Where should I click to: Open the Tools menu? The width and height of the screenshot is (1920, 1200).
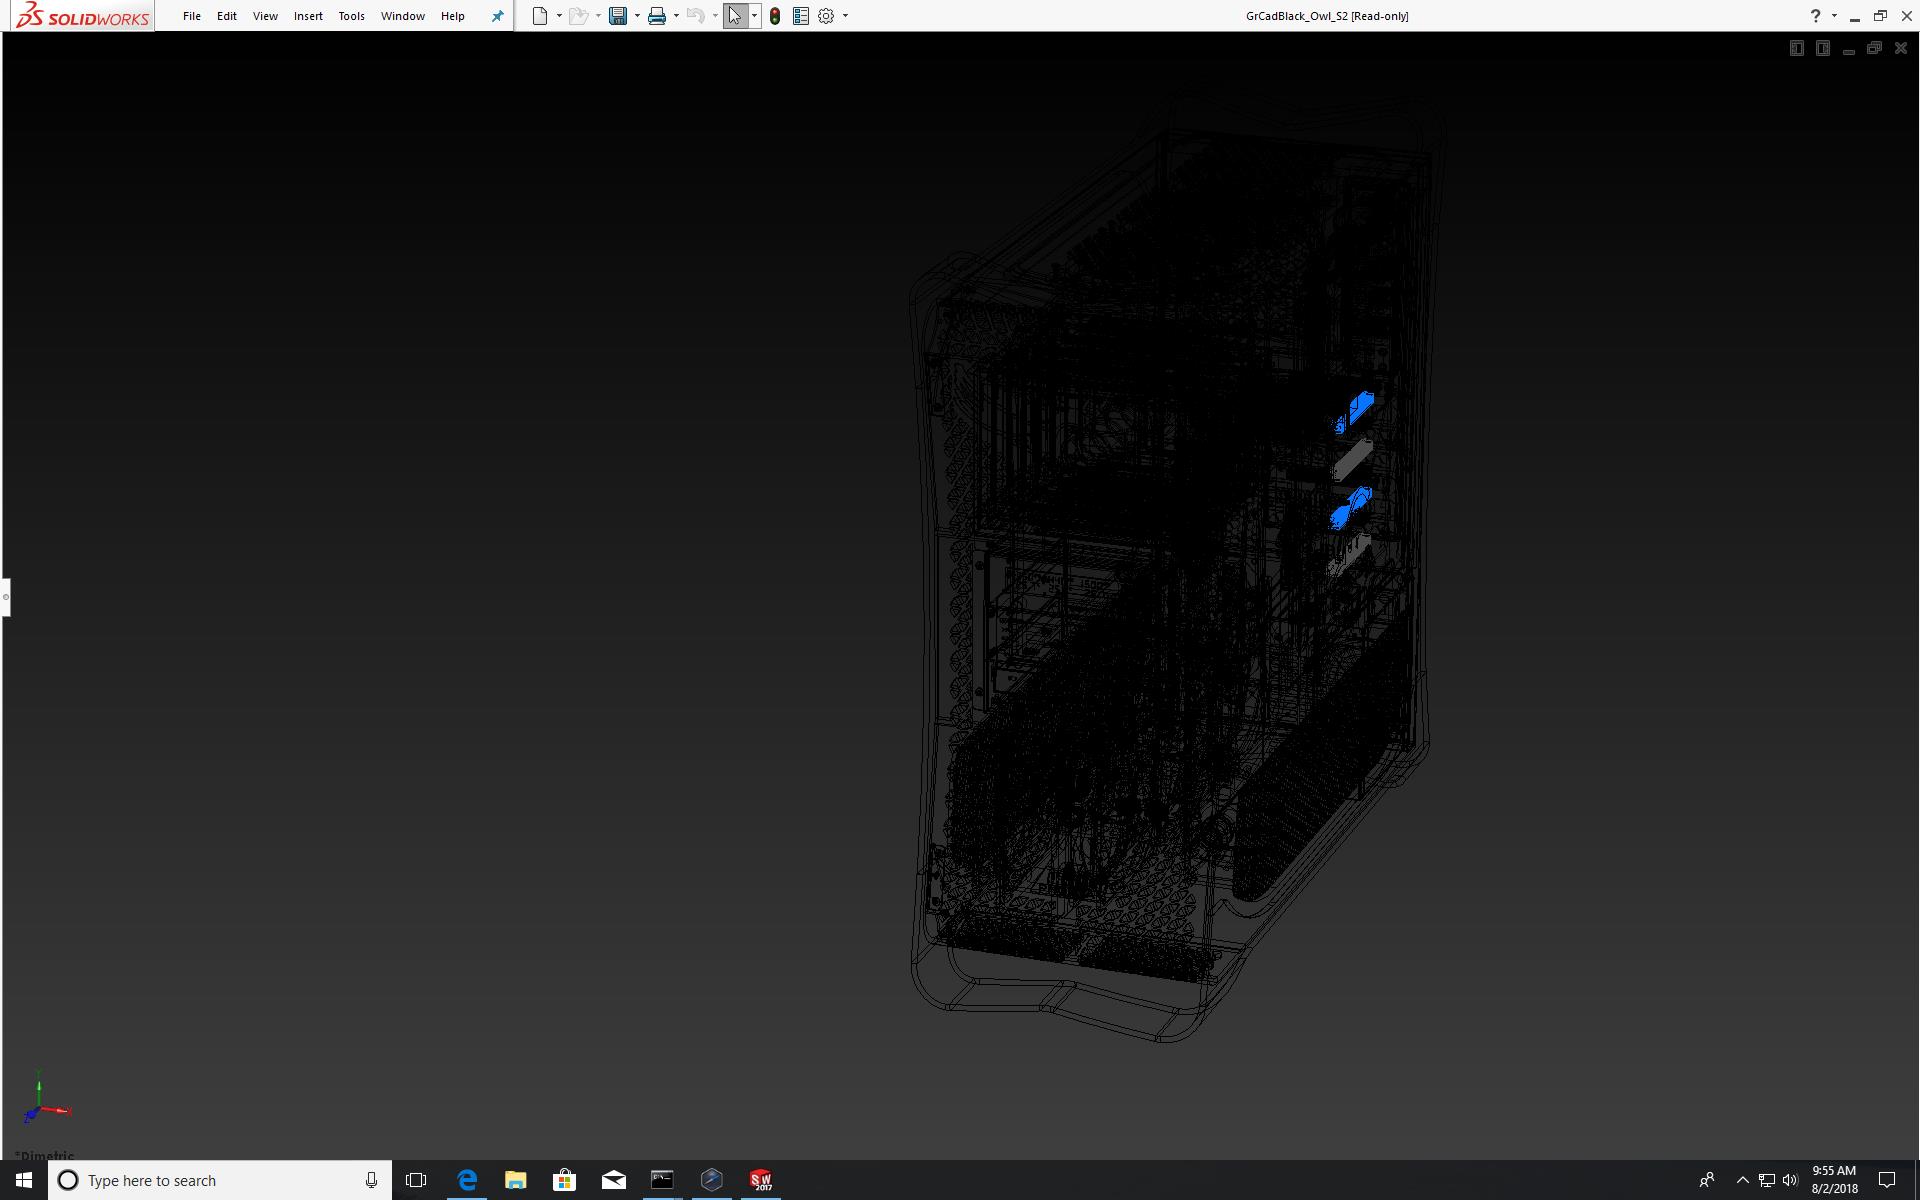351,16
